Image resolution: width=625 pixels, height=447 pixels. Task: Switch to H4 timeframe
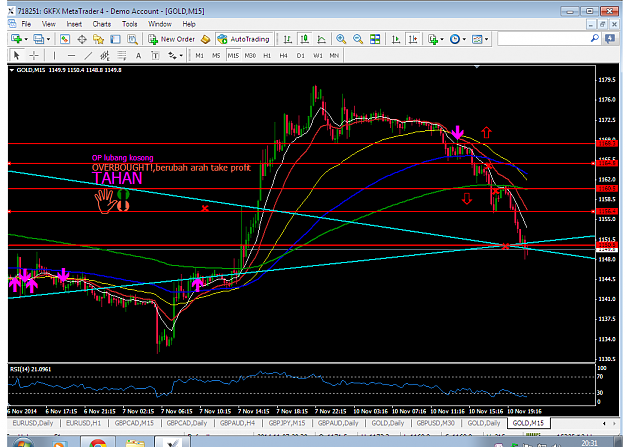point(283,55)
